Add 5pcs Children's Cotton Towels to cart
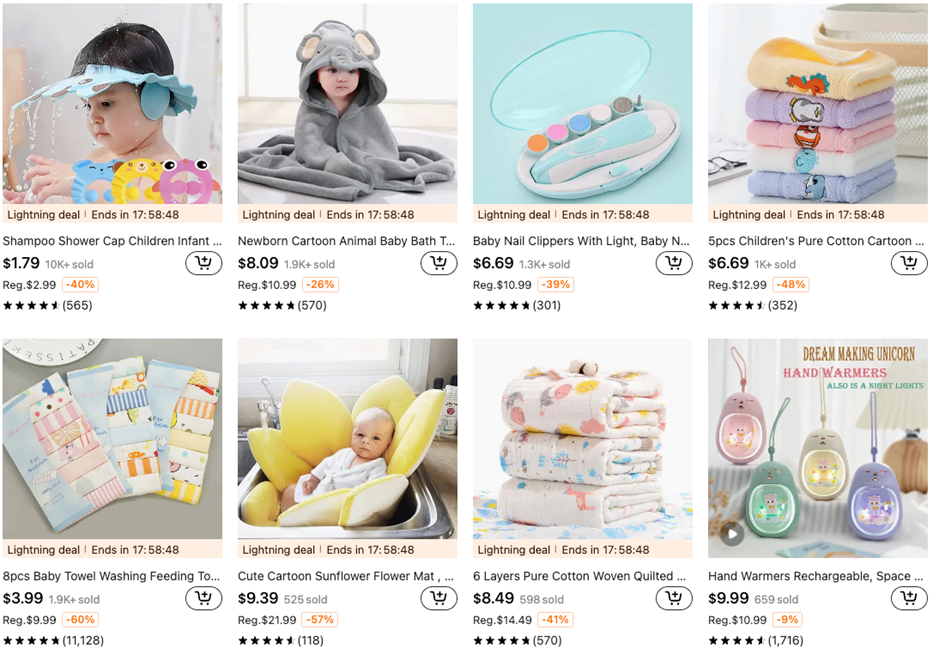 click(x=909, y=262)
